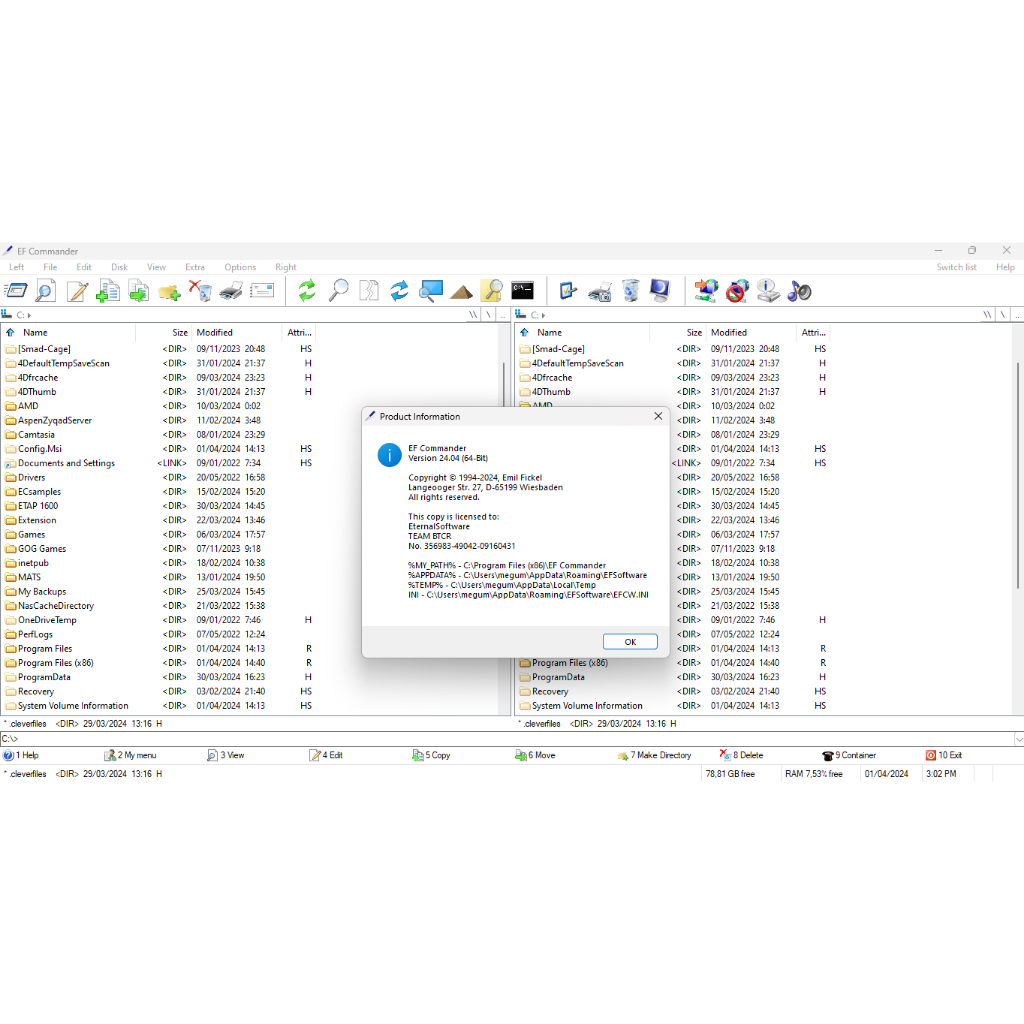This screenshot has width=1024, height=1024.
Task: Click the 8 Delete function key button
Action: pos(741,755)
